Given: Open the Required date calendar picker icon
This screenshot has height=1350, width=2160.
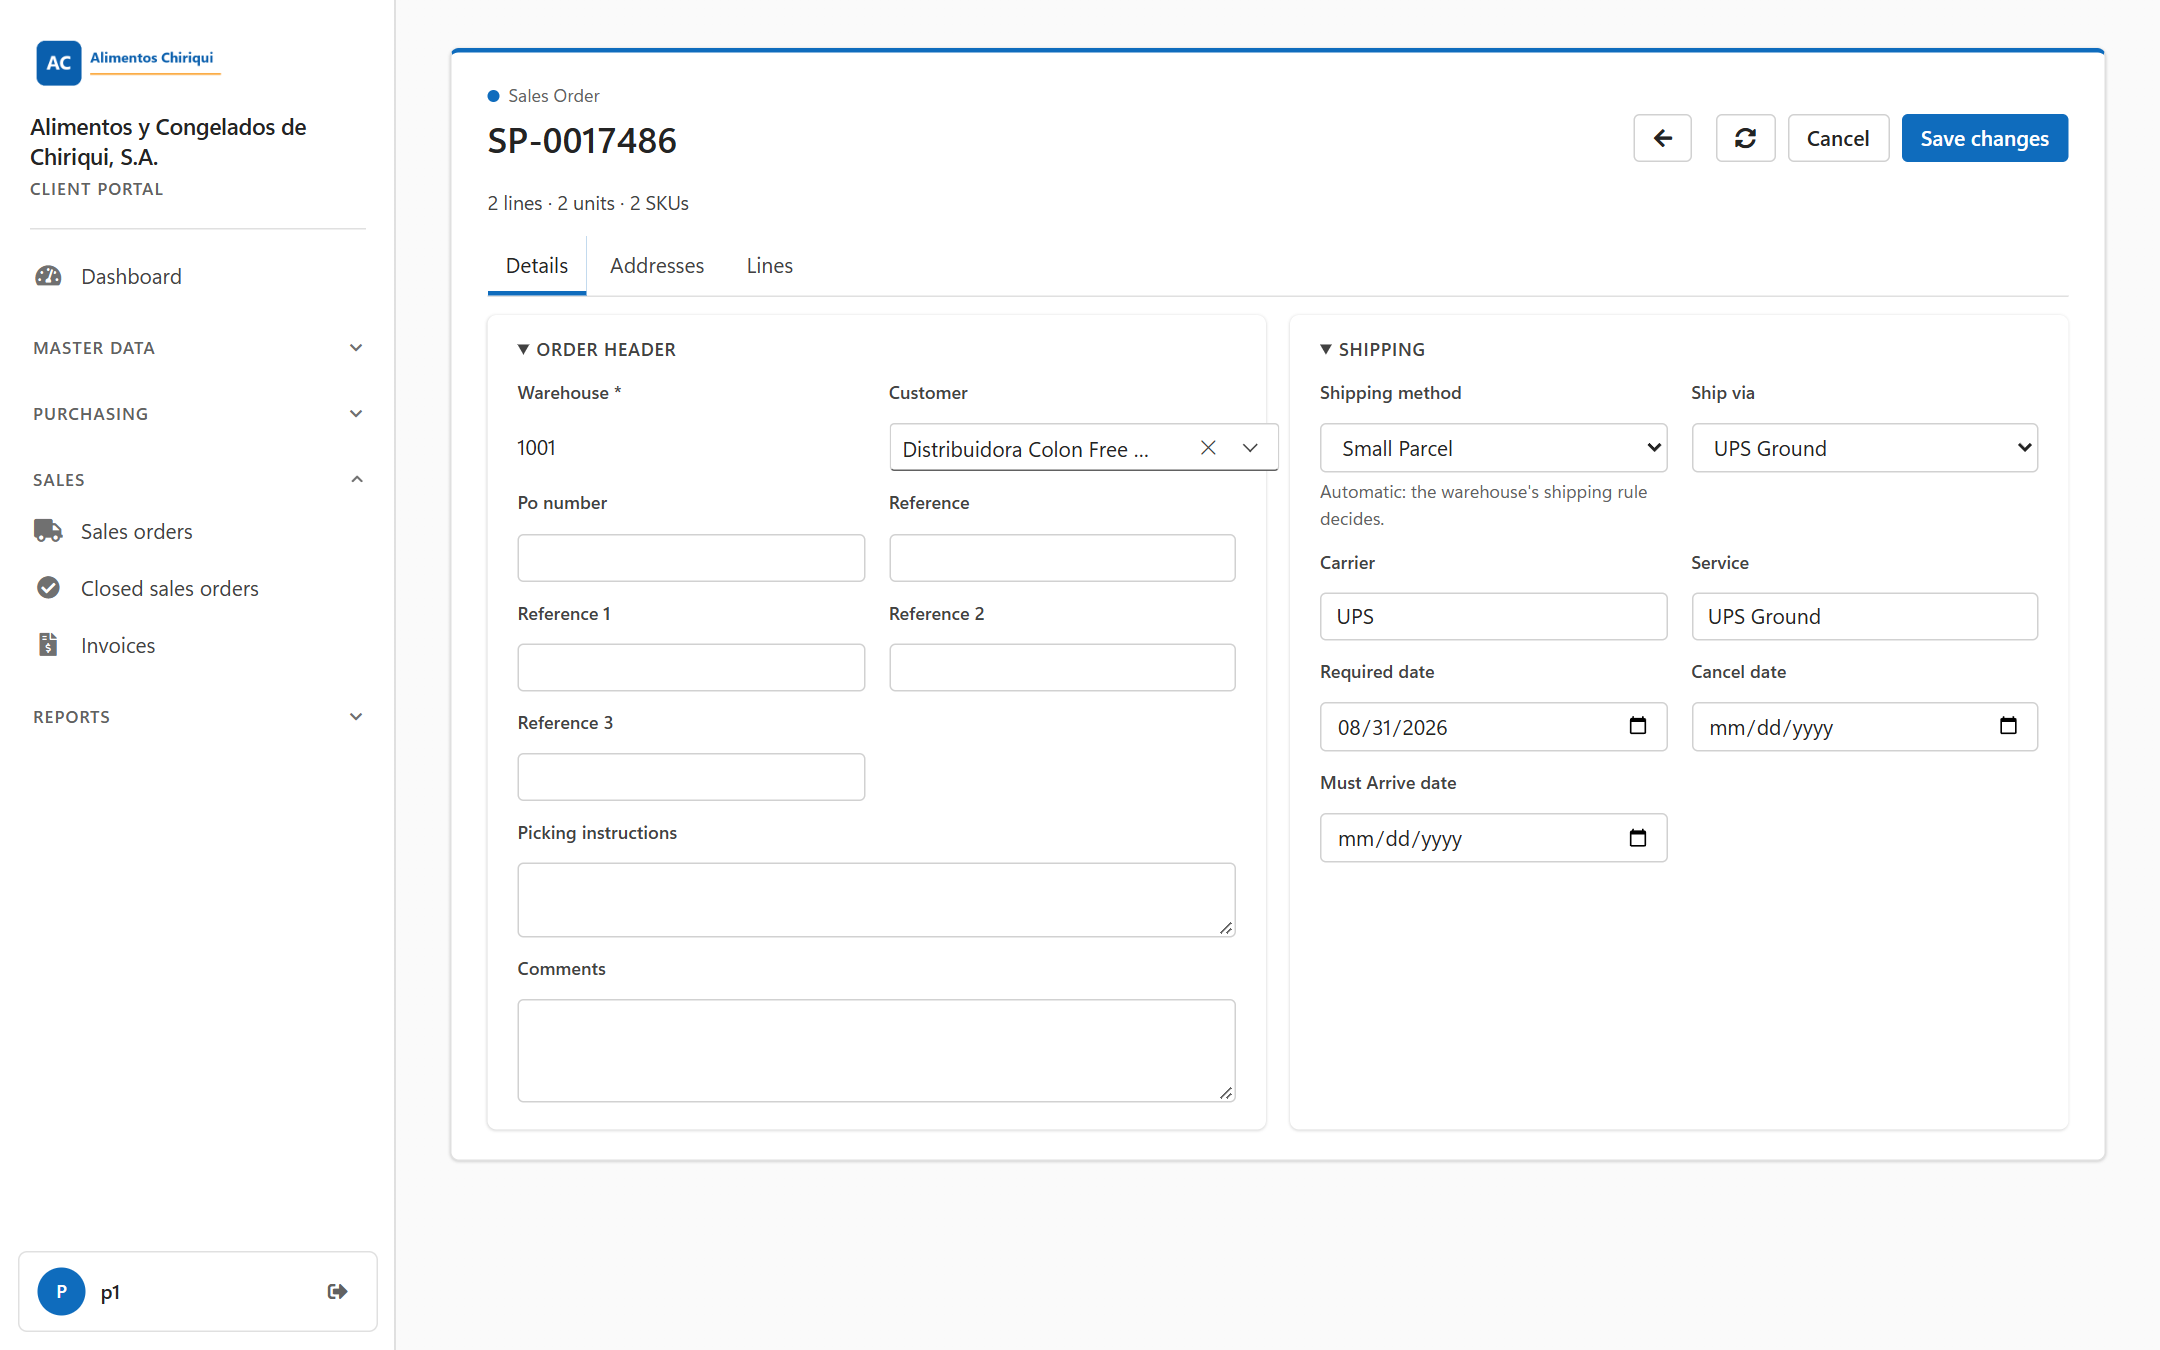Looking at the screenshot, I should (x=1638, y=726).
